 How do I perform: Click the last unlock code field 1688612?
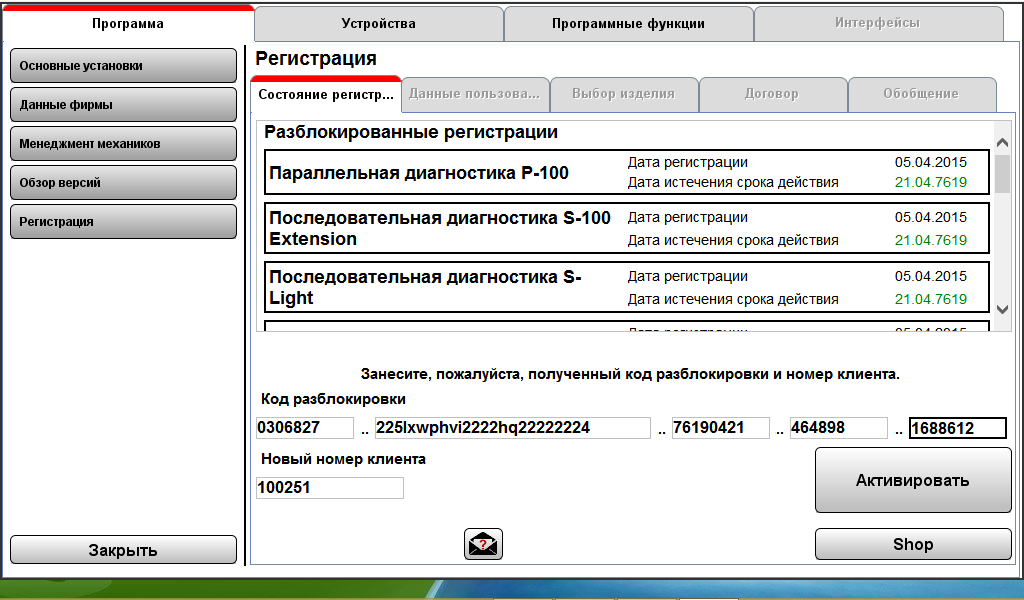(957, 429)
